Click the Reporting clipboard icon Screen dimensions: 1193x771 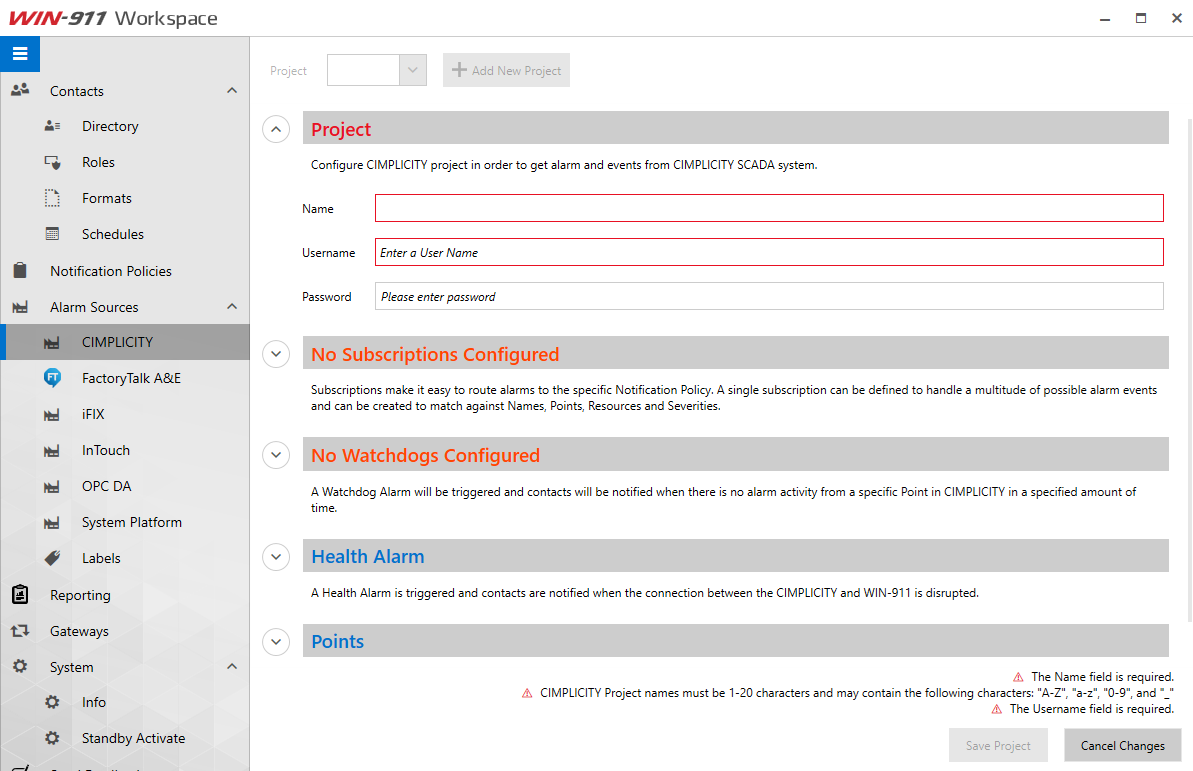(x=21, y=594)
